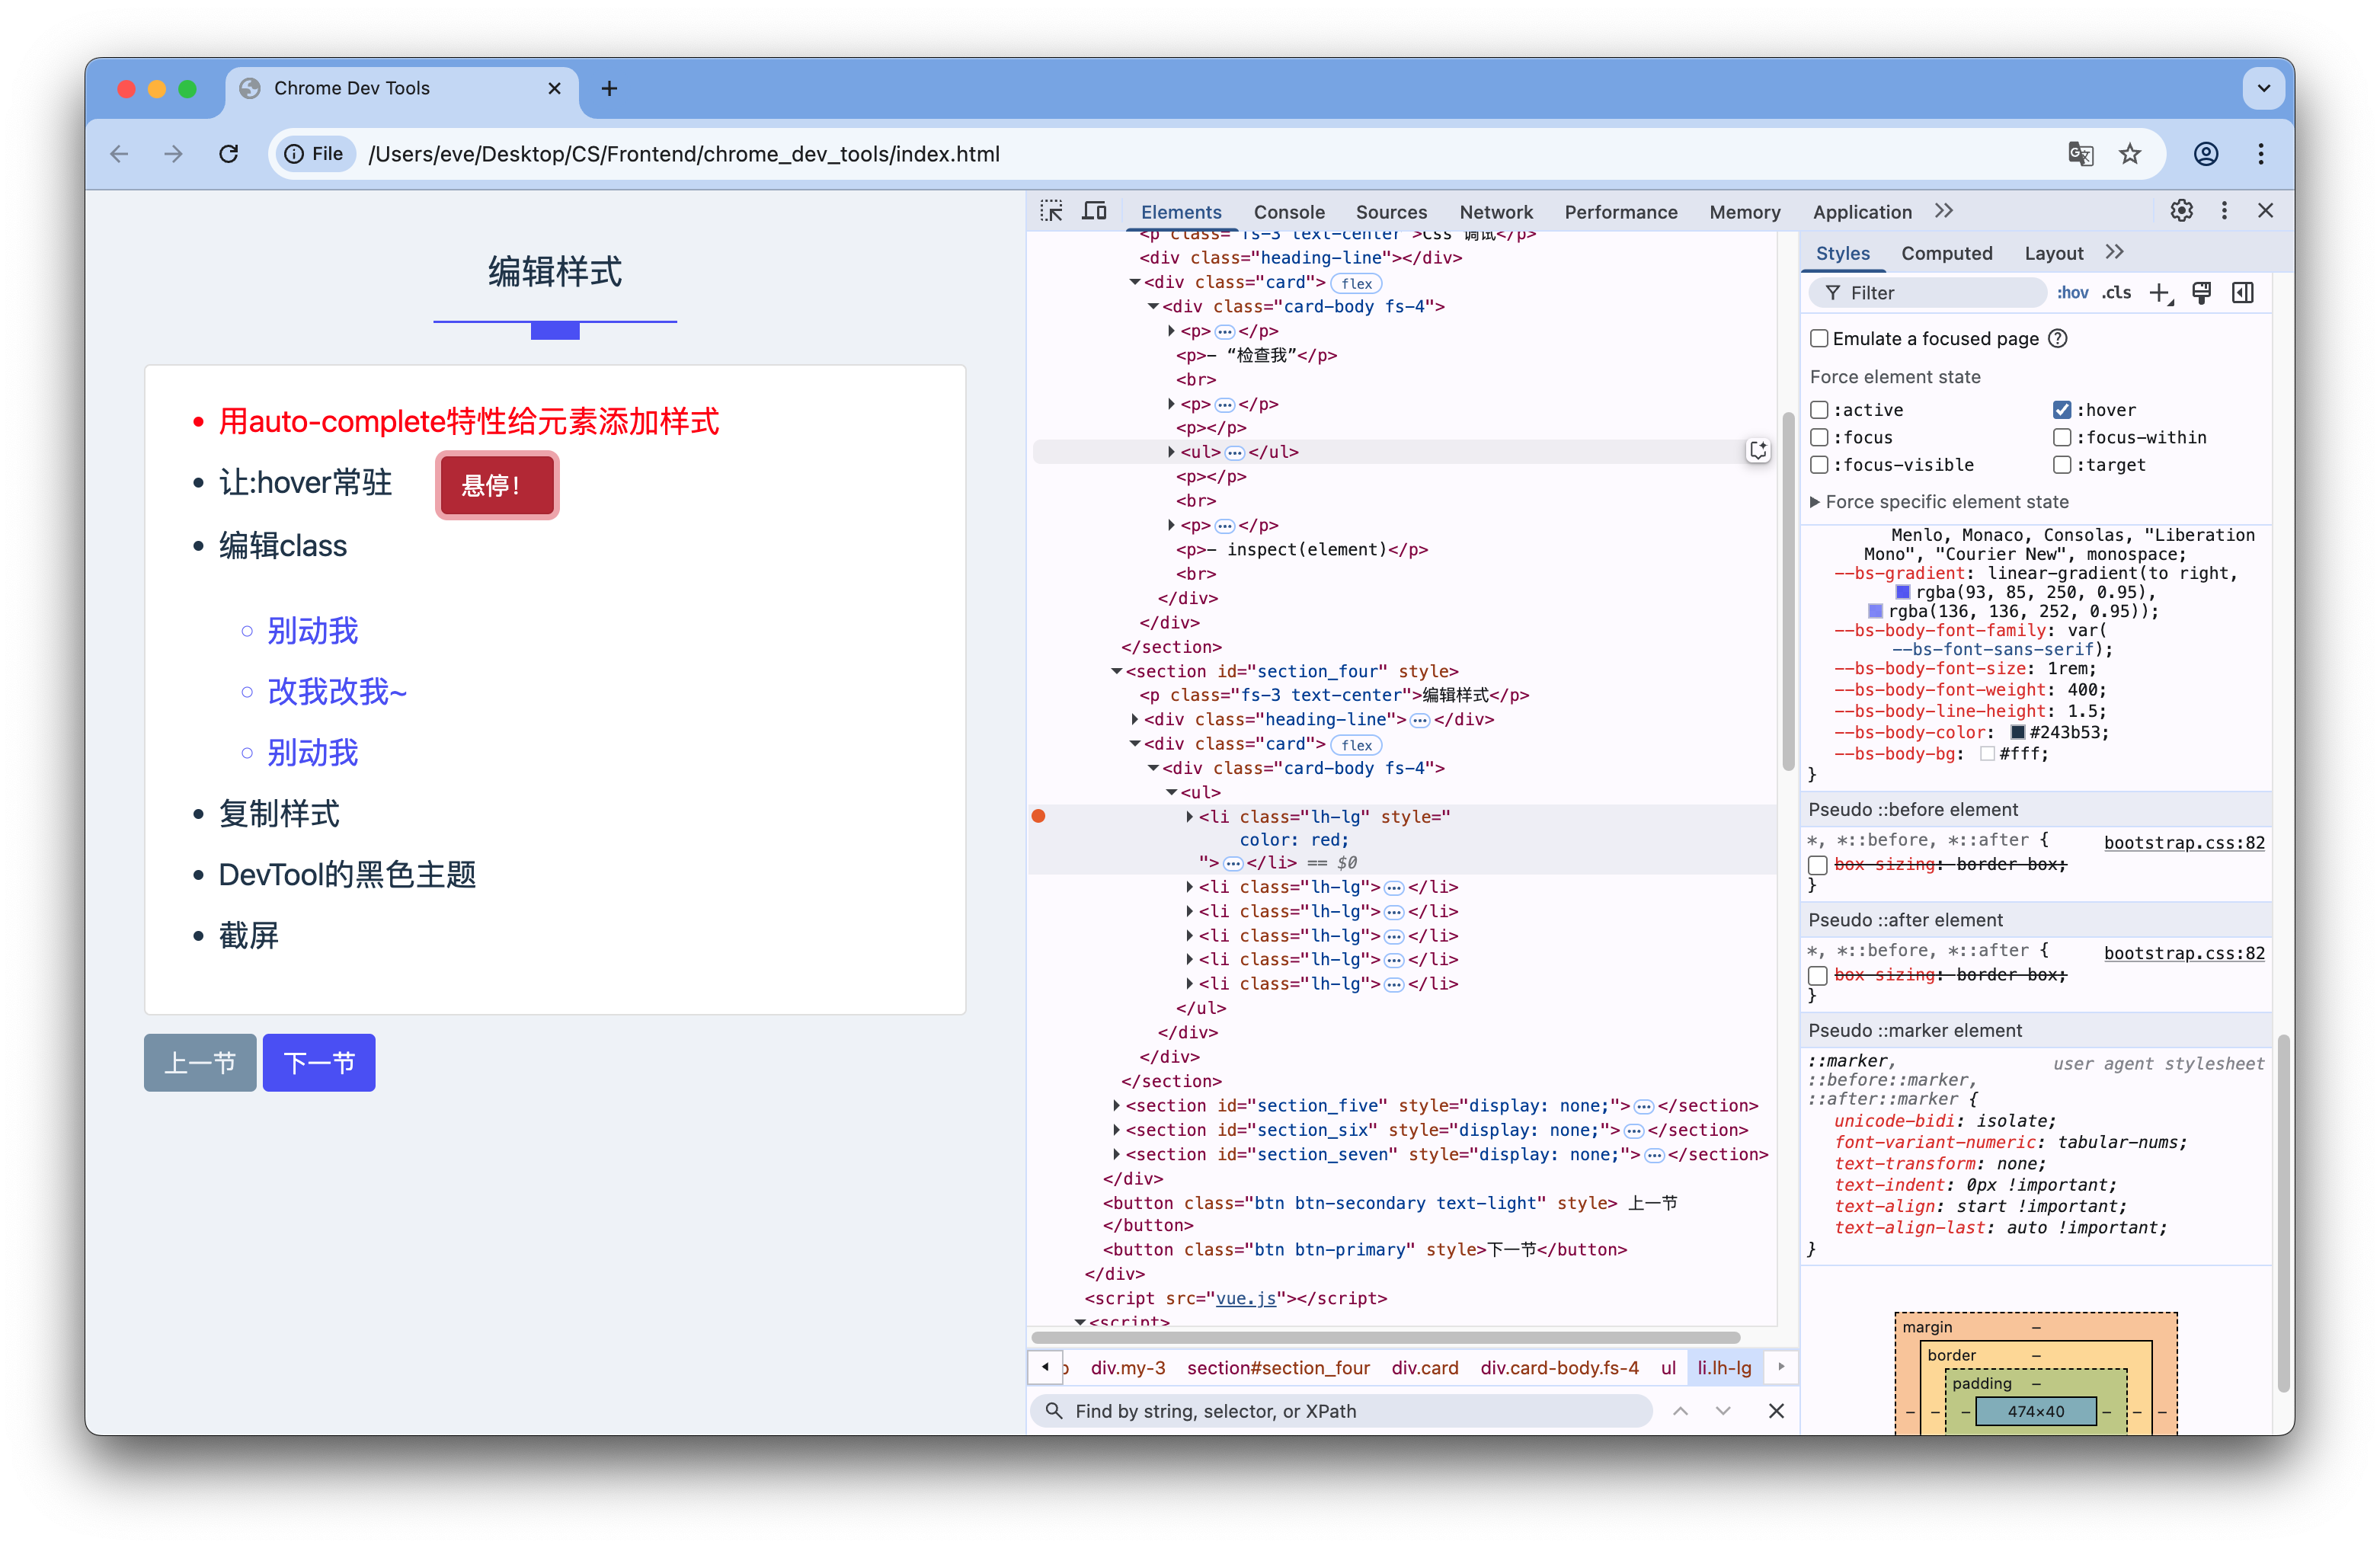Enable the :active force state checkbox
This screenshot has width=2380, height=1548.
point(1819,410)
